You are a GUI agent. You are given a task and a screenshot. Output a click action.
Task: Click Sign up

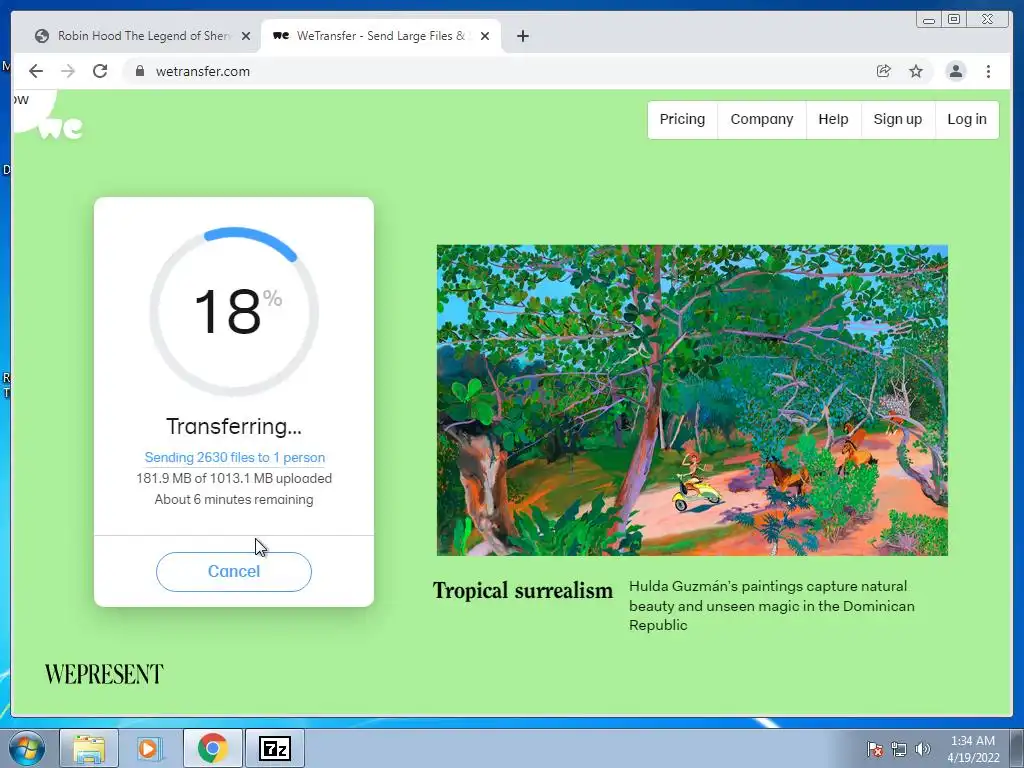[x=897, y=120]
